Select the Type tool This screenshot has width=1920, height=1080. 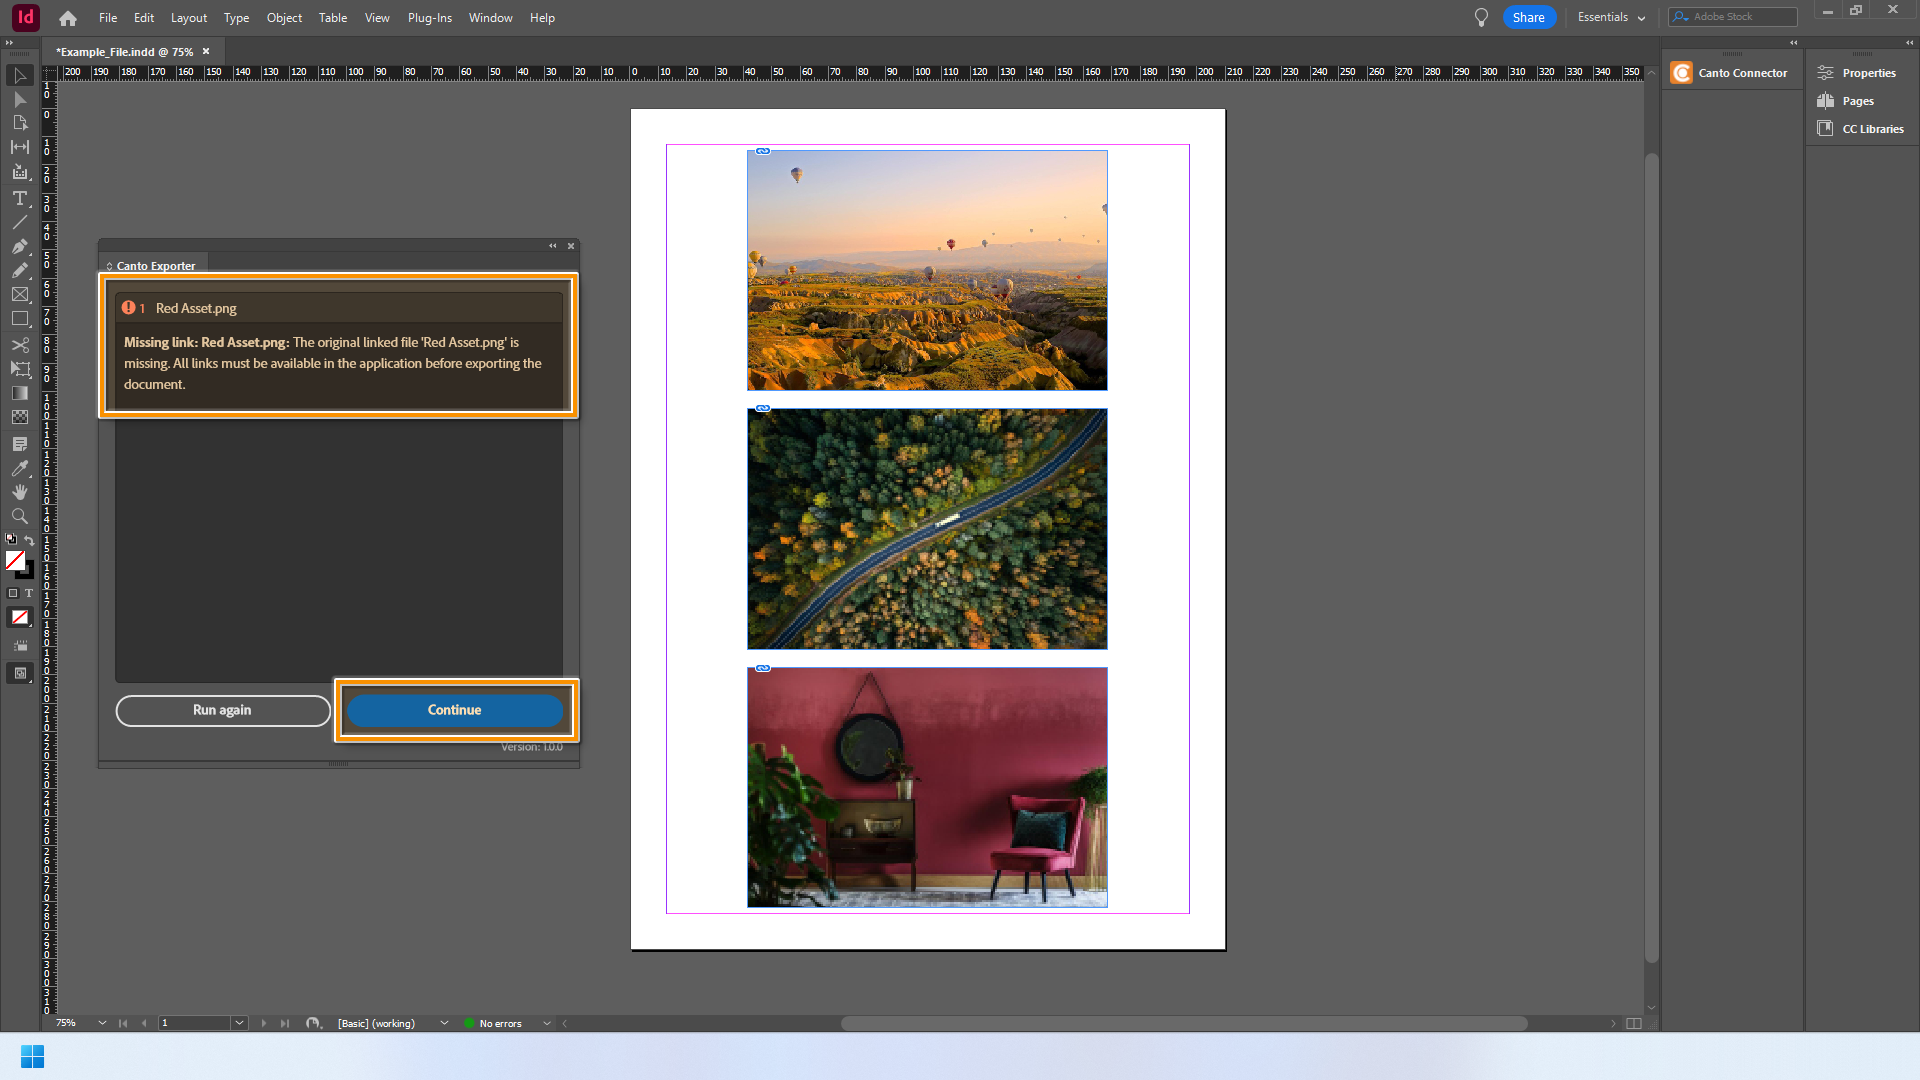point(19,198)
